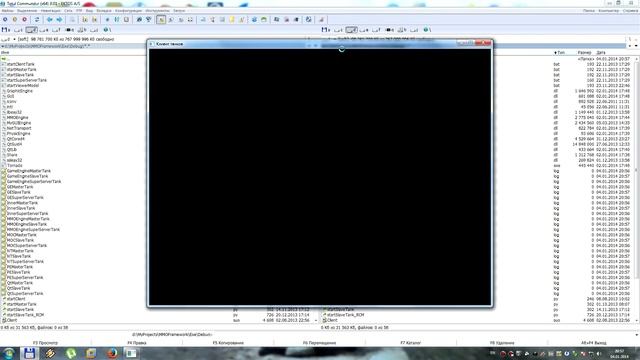Click the F5 Копирование button
The image size is (640, 360).
[x=228, y=343]
